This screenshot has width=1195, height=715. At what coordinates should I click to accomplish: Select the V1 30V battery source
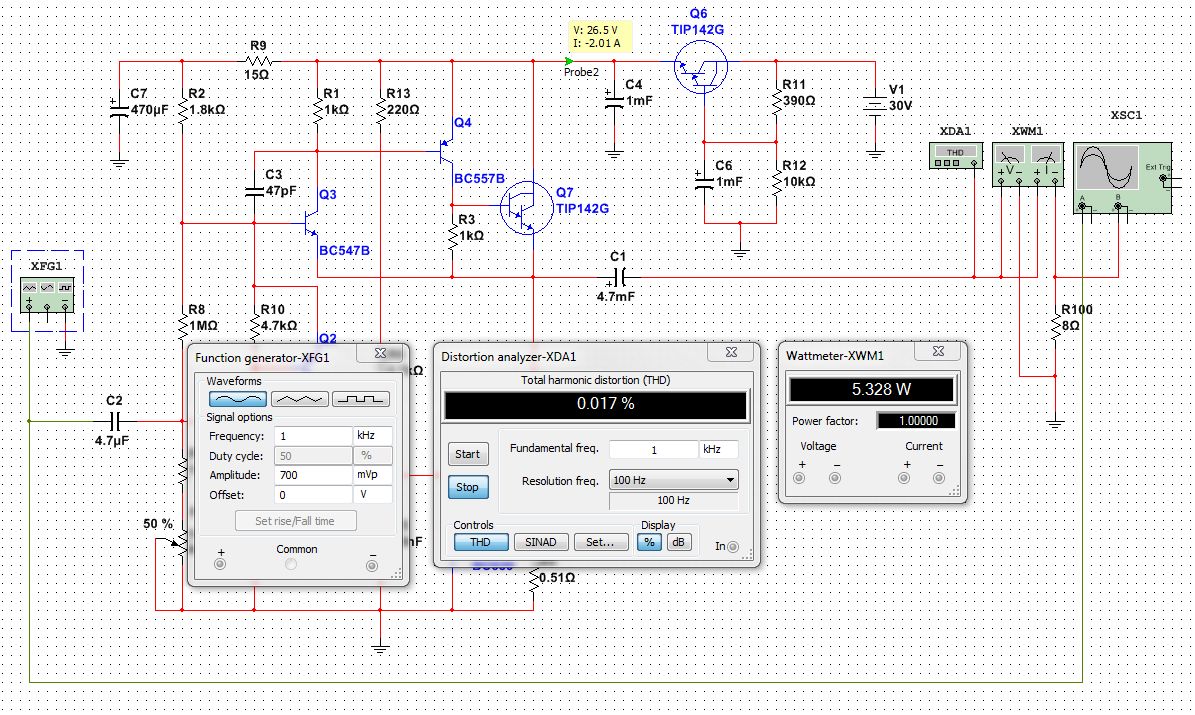click(x=875, y=105)
